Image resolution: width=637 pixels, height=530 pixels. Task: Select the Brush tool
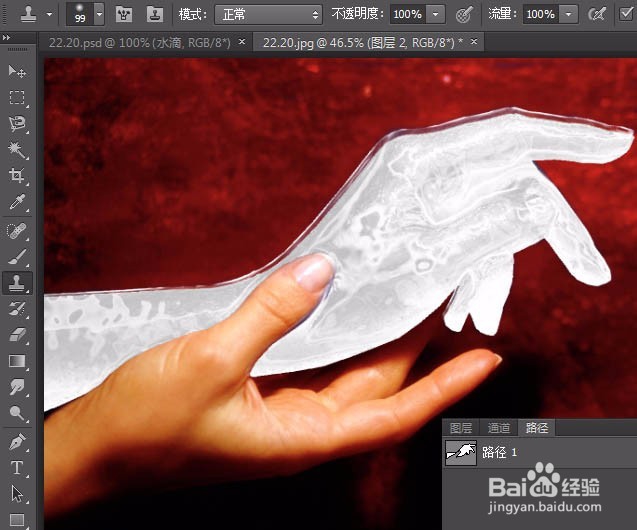(x=17, y=257)
